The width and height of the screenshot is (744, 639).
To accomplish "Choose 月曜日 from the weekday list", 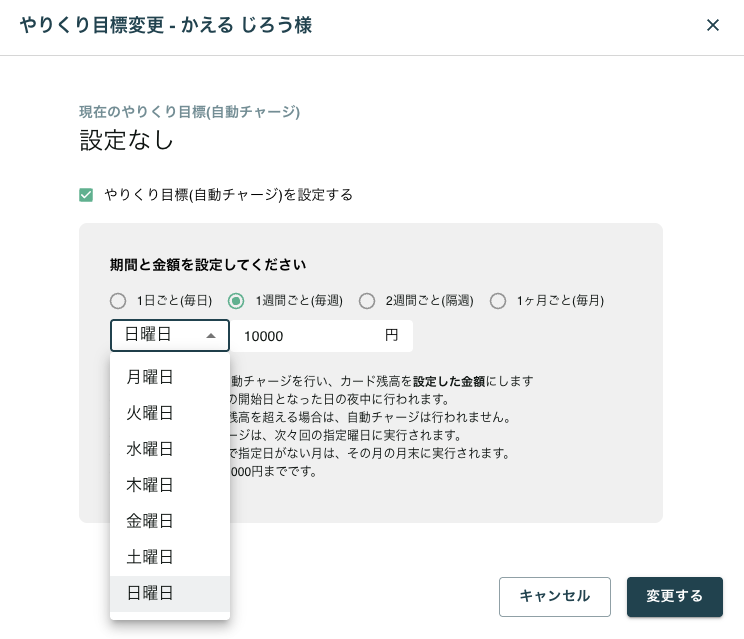I will pos(150,377).
